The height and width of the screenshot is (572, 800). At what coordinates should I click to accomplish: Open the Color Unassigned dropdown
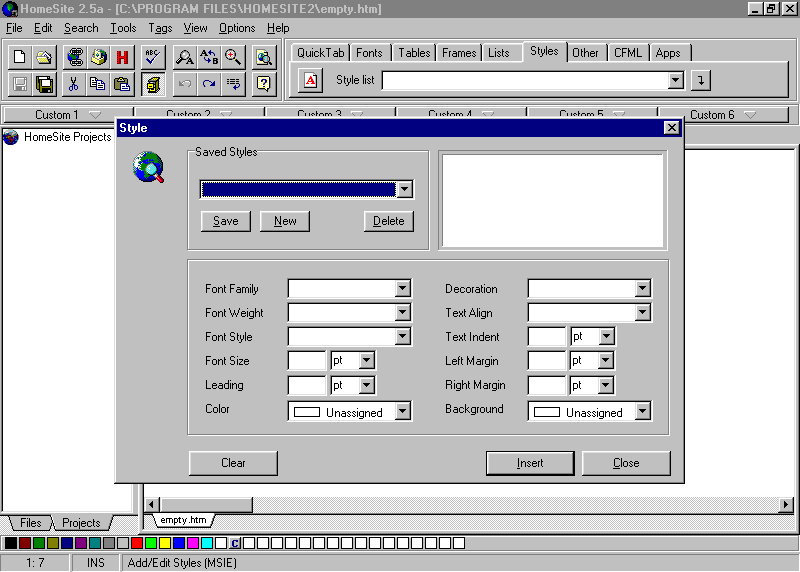coord(403,411)
